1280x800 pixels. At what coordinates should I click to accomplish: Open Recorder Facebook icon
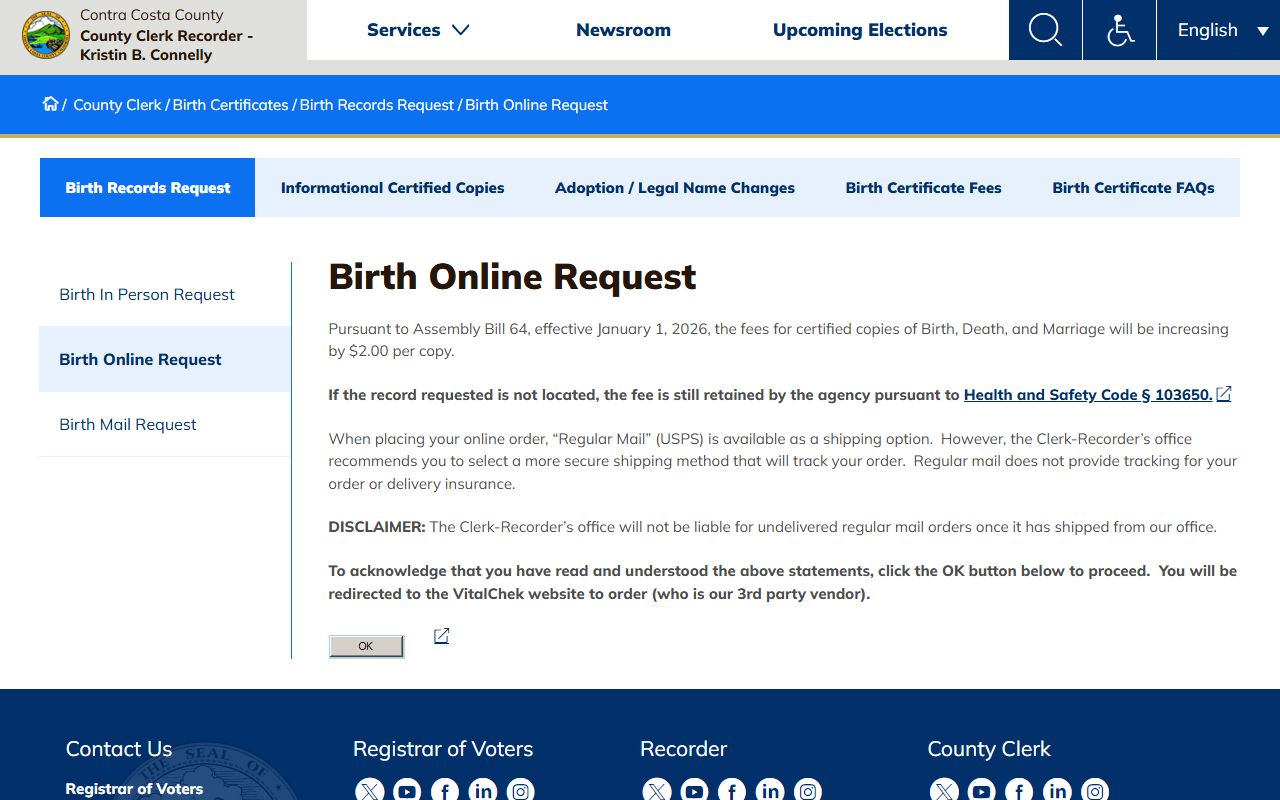[732, 791]
